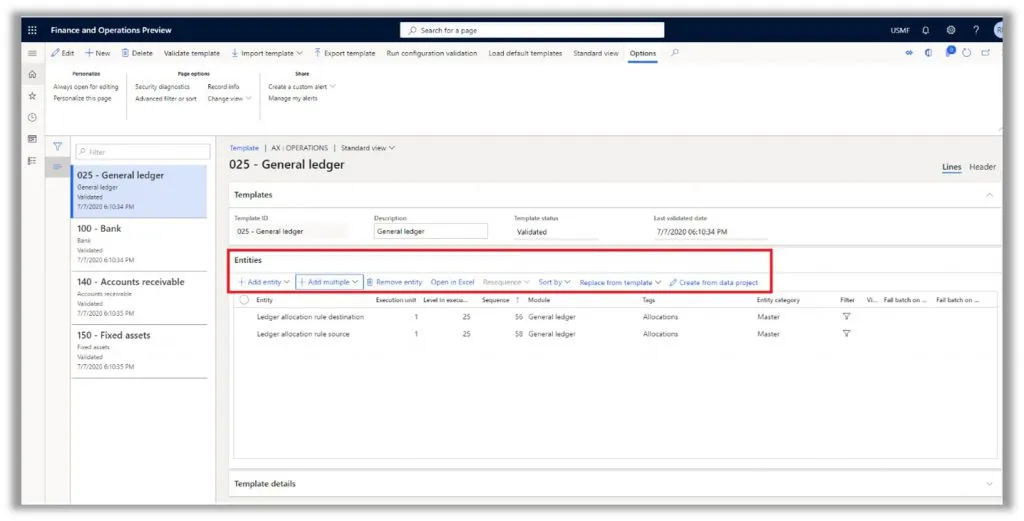This screenshot has width=1024, height=521.
Task: Click Standard view in action pane
Action: (x=596, y=54)
